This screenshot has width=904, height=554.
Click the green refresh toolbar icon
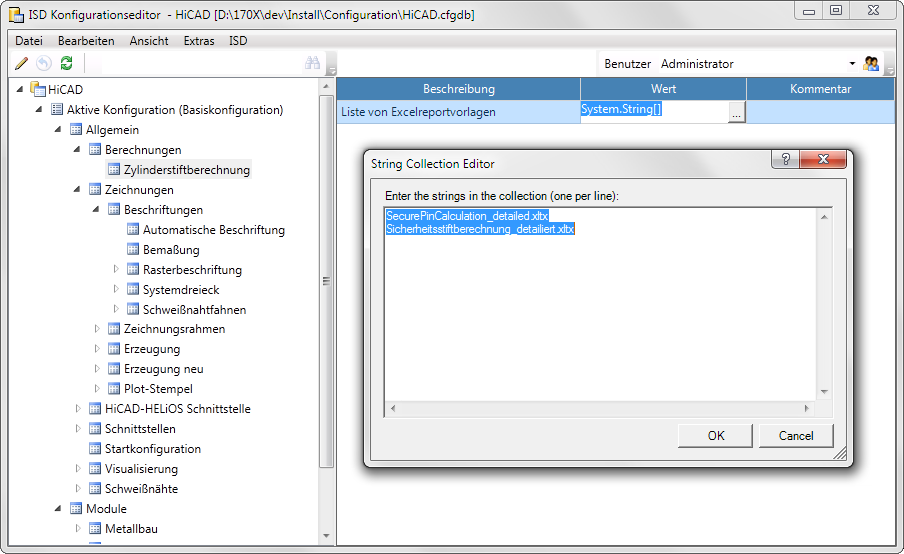tap(66, 63)
